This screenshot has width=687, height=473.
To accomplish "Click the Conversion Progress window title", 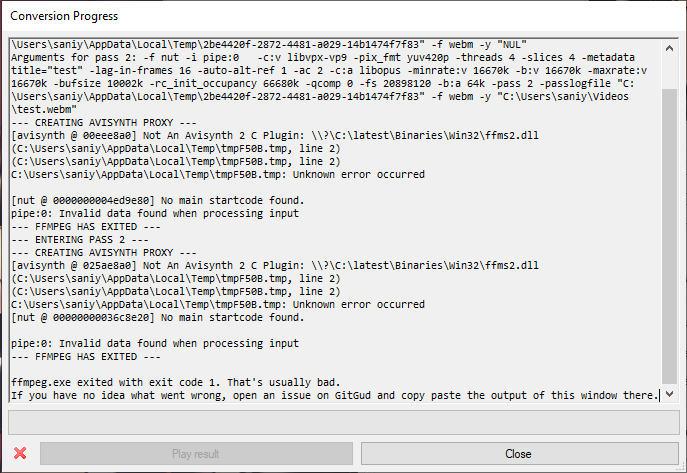I will point(64,16).
